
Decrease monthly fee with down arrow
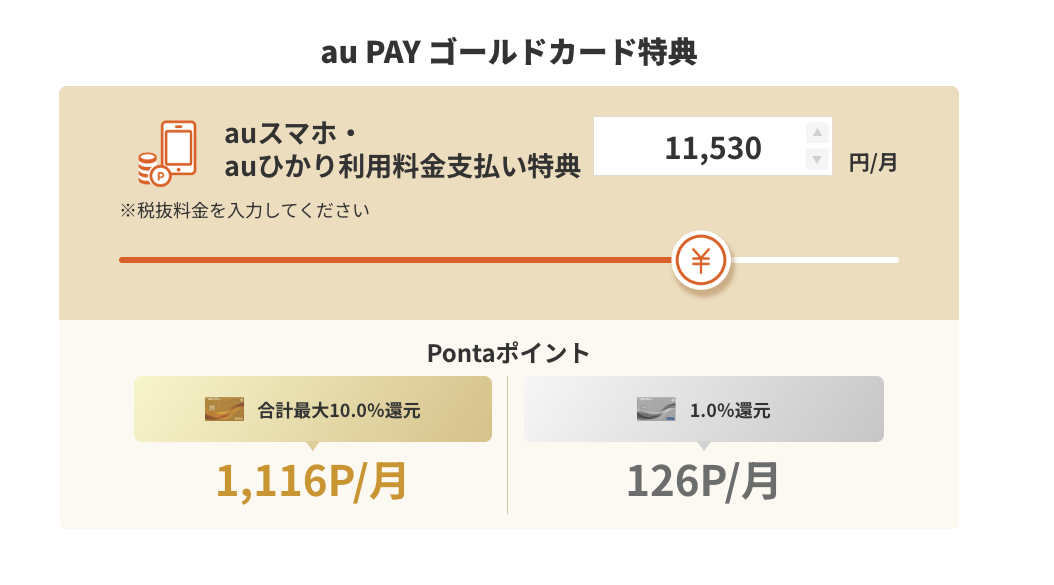[817, 160]
